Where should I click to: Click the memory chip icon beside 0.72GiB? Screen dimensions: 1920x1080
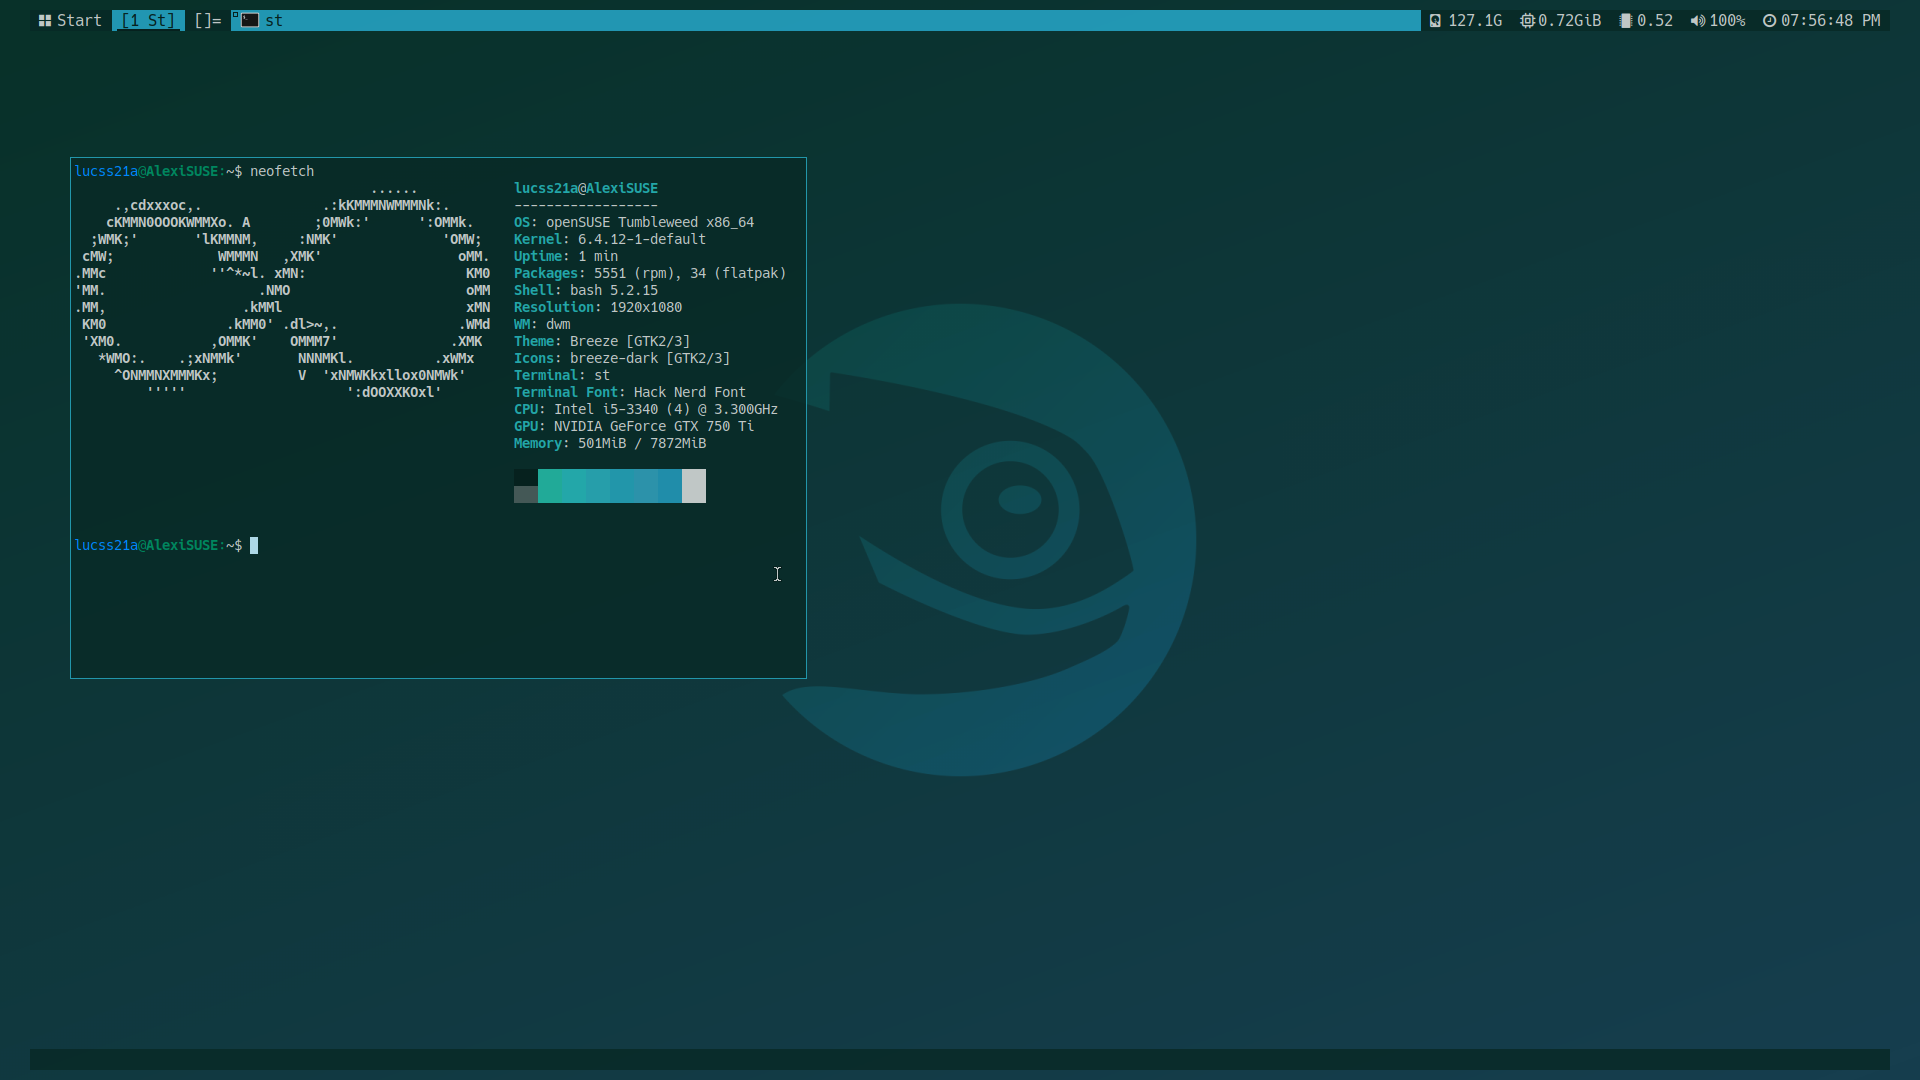[1527, 20]
